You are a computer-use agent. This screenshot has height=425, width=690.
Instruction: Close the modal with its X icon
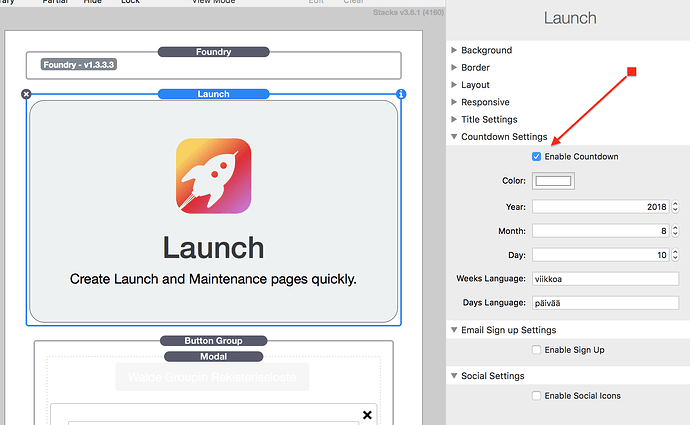pos(367,414)
